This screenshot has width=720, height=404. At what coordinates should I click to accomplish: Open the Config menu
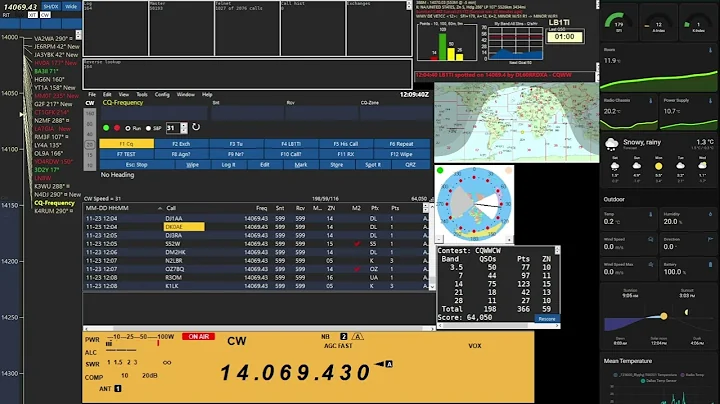point(162,95)
